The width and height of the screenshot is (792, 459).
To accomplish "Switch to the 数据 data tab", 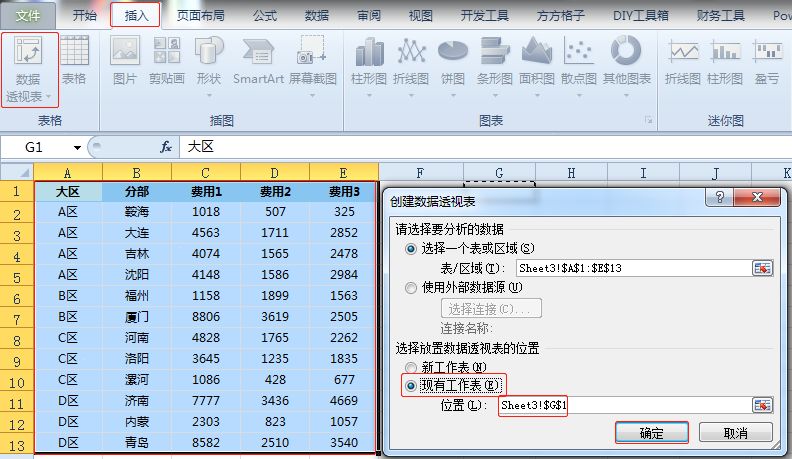I will click(317, 15).
